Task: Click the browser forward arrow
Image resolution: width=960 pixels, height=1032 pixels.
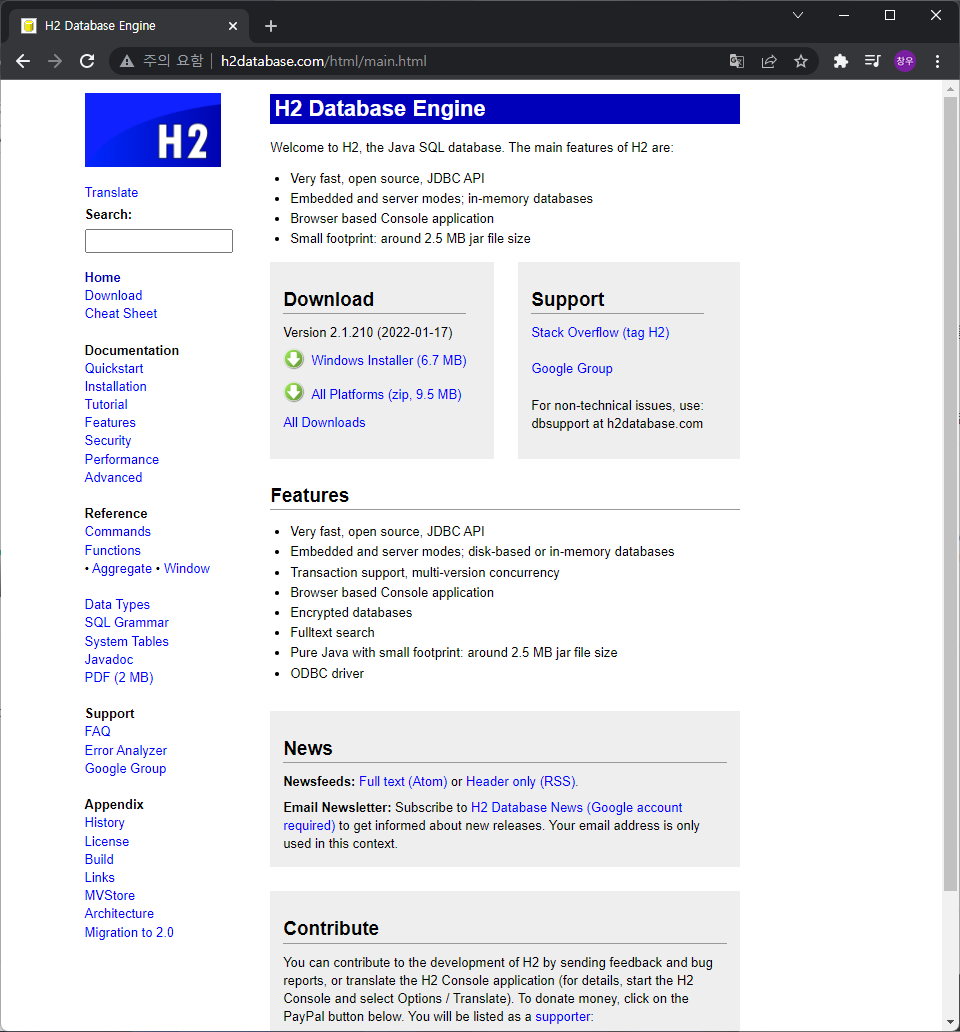Action: [55, 61]
